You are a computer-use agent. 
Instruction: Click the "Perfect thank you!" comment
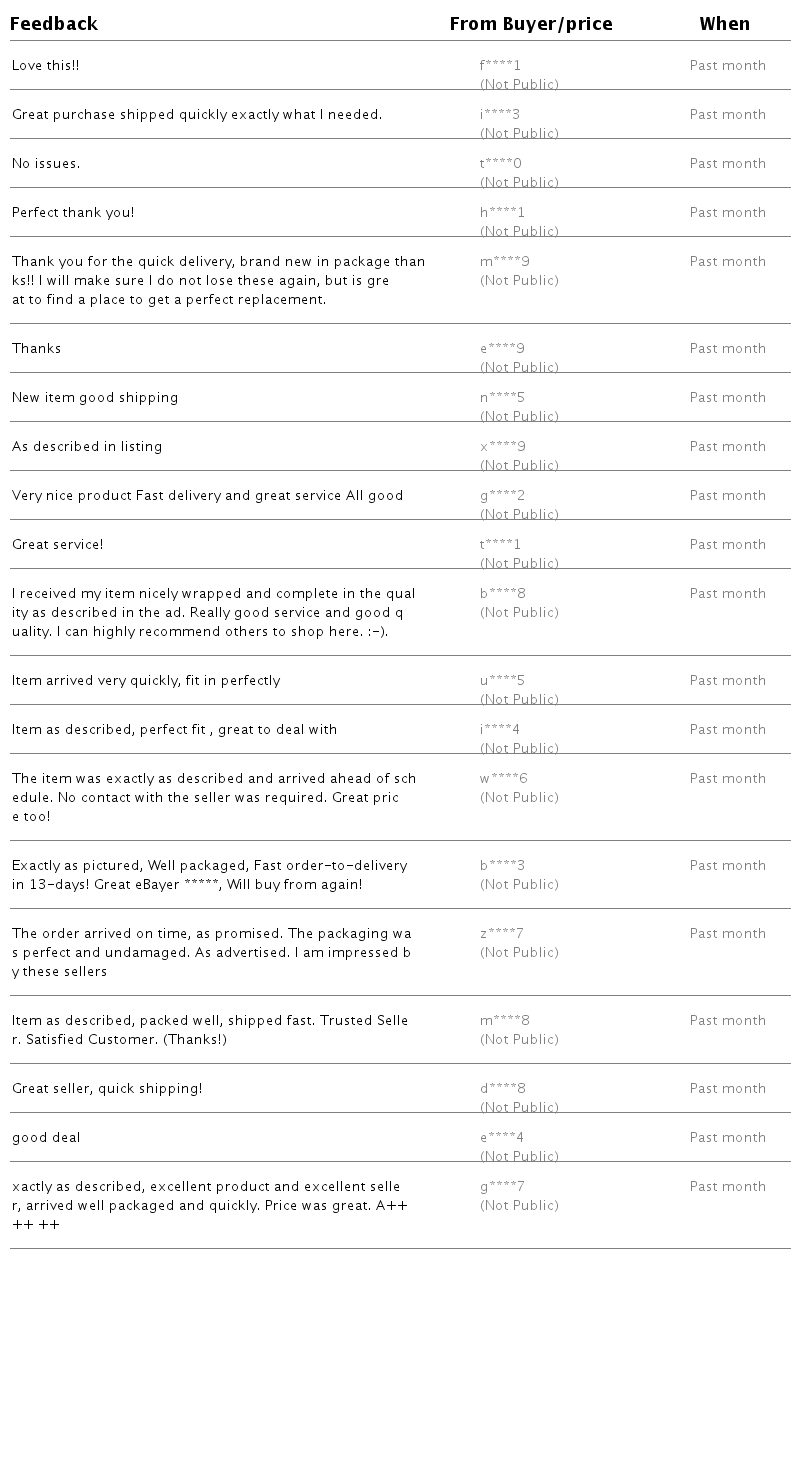click(x=73, y=213)
